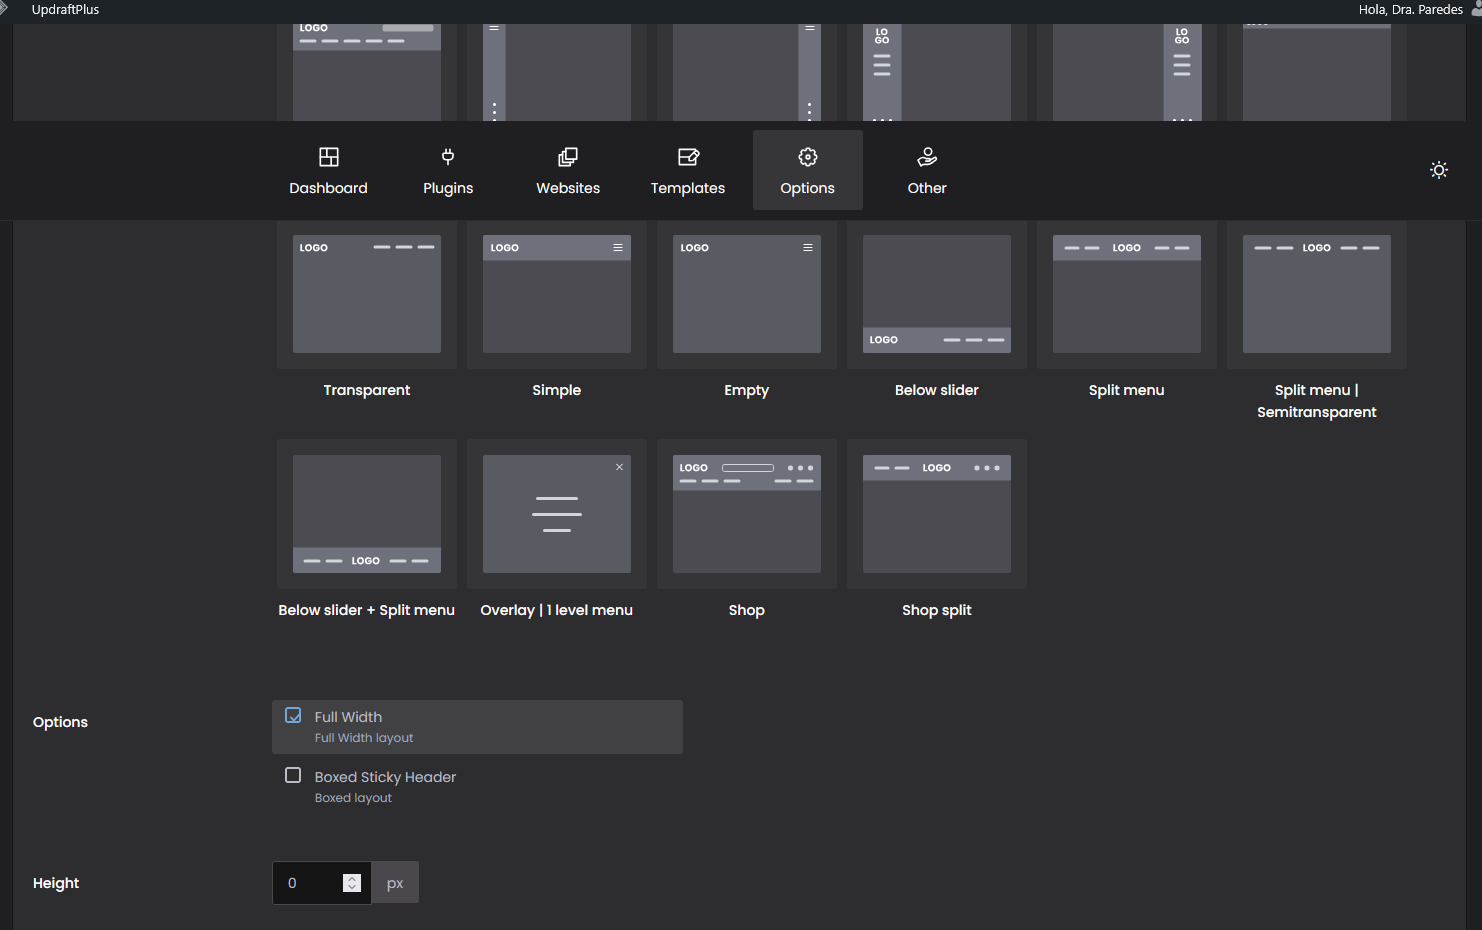The height and width of the screenshot is (930, 1482).
Task: Pick the Shop split header layout
Action: (x=937, y=515)
